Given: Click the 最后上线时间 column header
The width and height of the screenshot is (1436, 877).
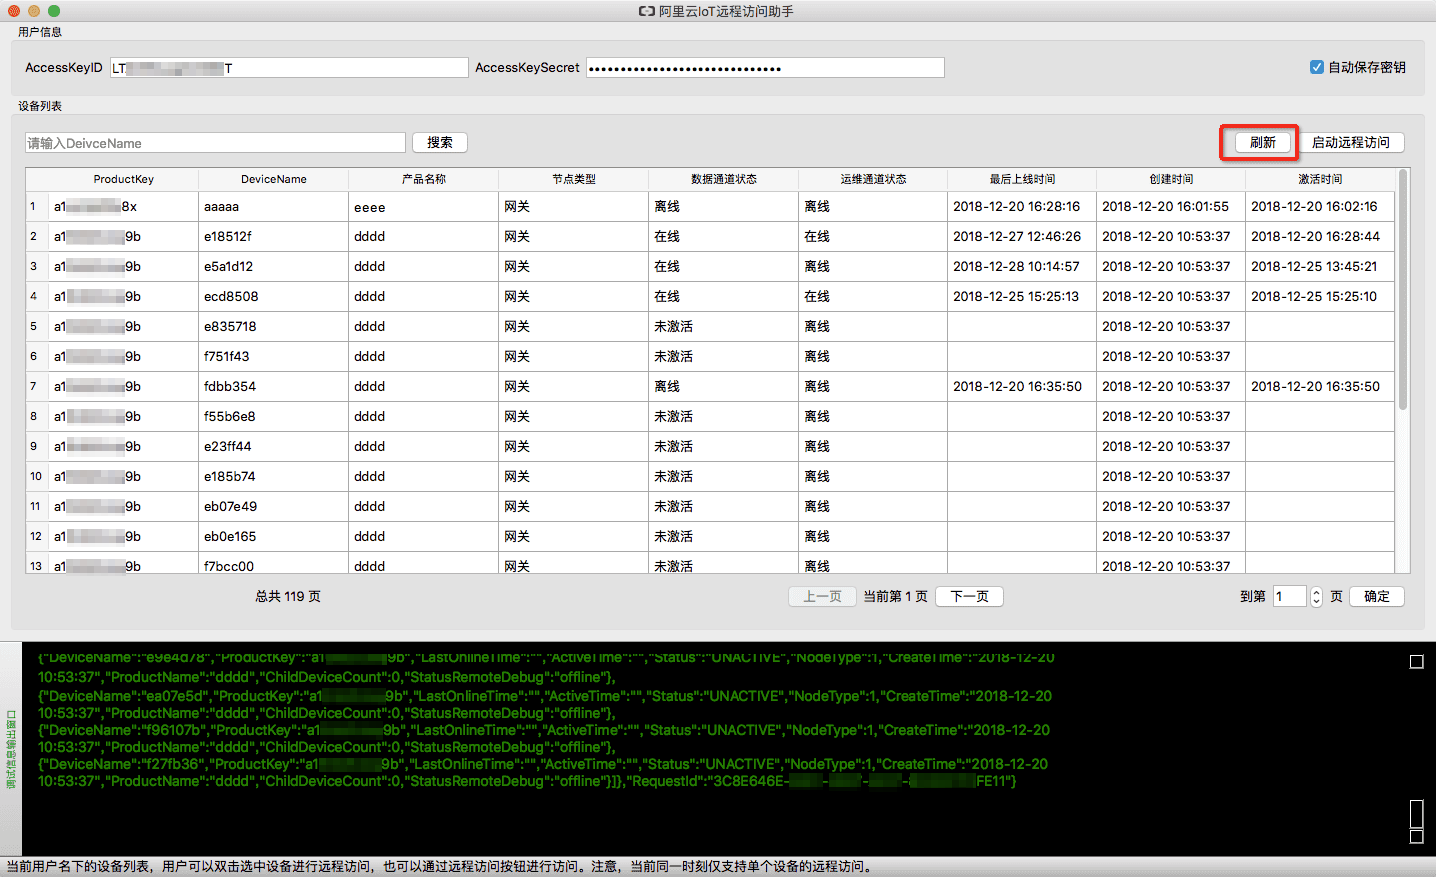Looking at the screenshot, I should (x=1022, y=179).
